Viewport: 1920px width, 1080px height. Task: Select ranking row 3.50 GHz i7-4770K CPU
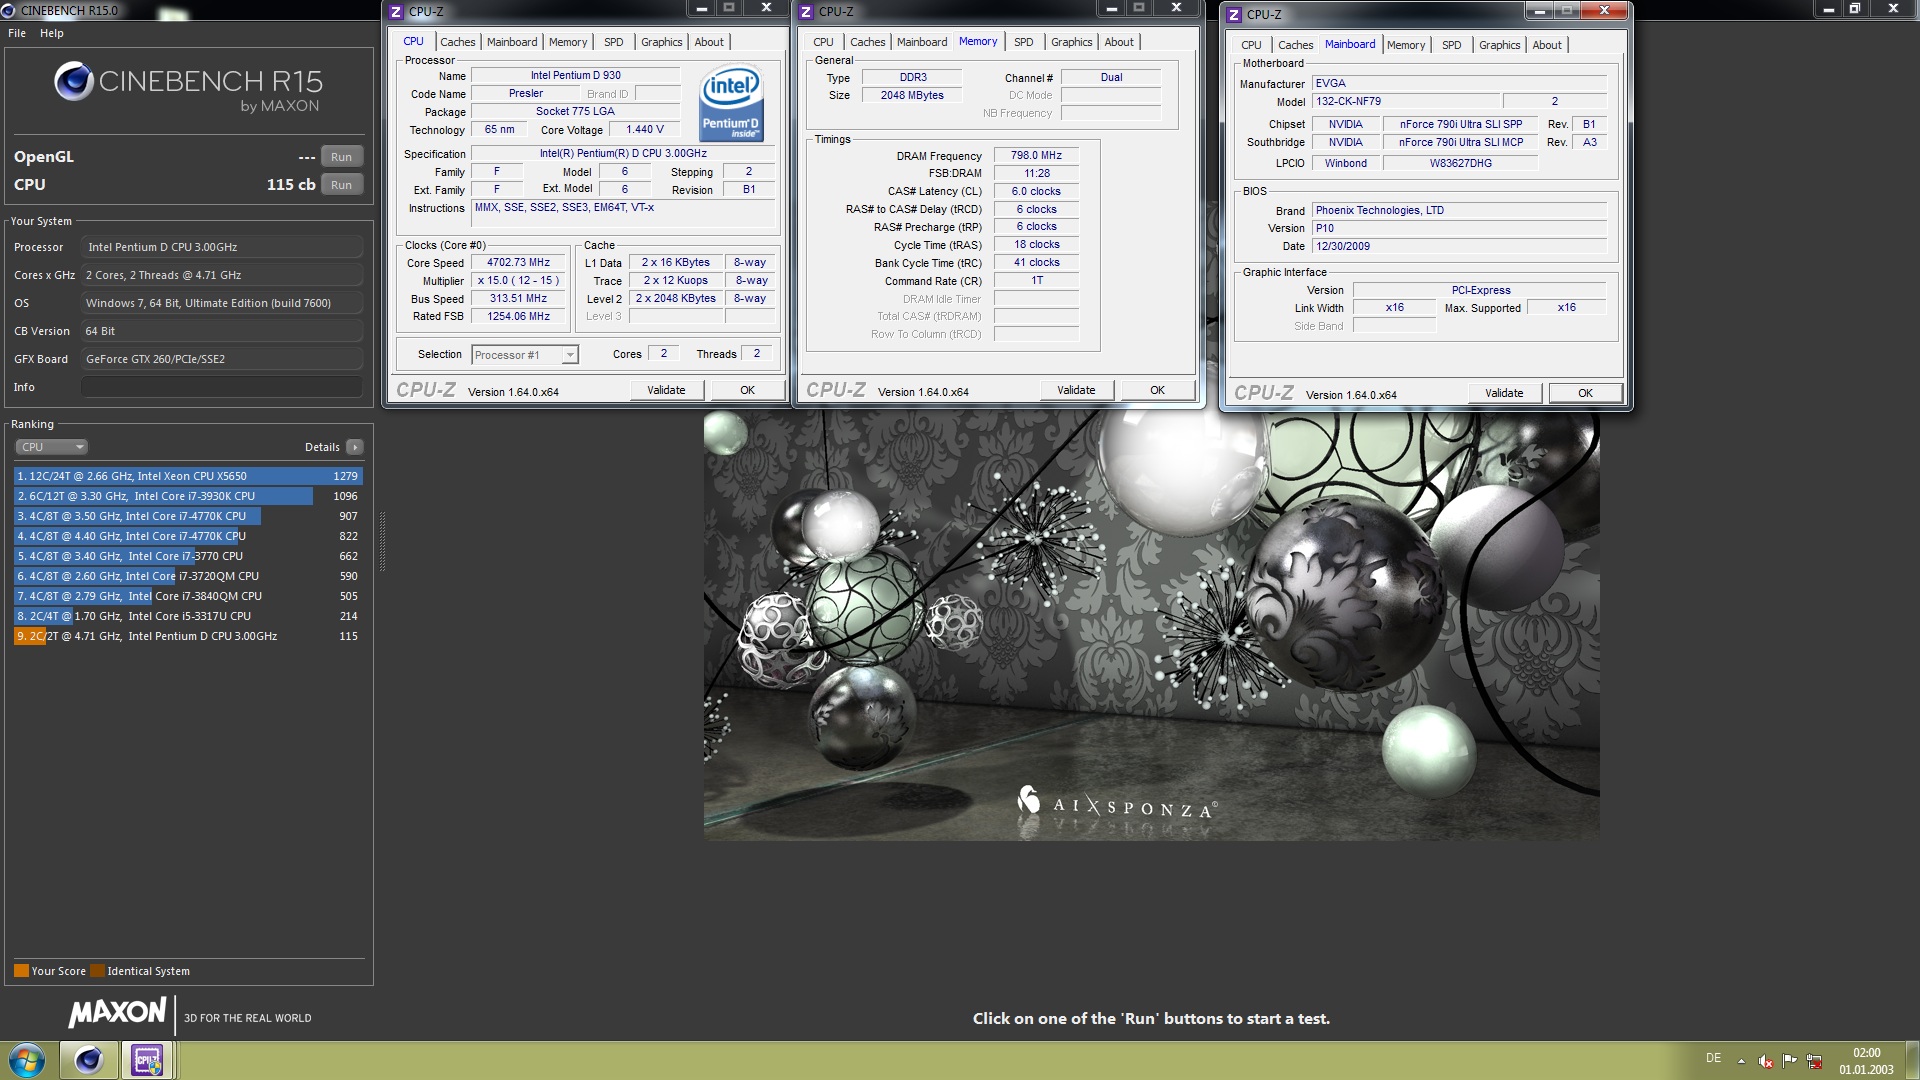coord(188,516)
